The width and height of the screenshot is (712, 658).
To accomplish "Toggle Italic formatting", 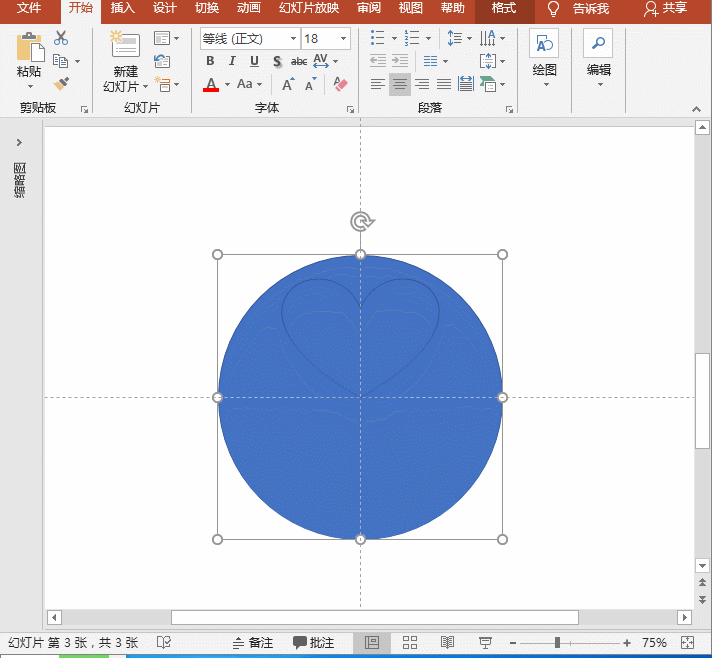I will point(232,61).
